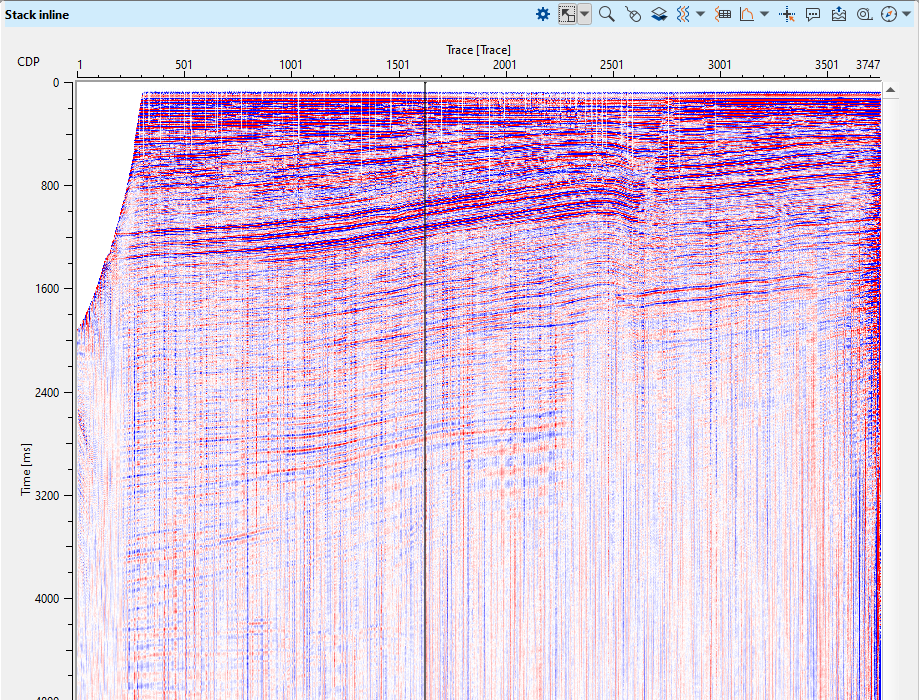The image size is (919, 700).
Task: Click the compass orientation icon
Action: point(887,14)
